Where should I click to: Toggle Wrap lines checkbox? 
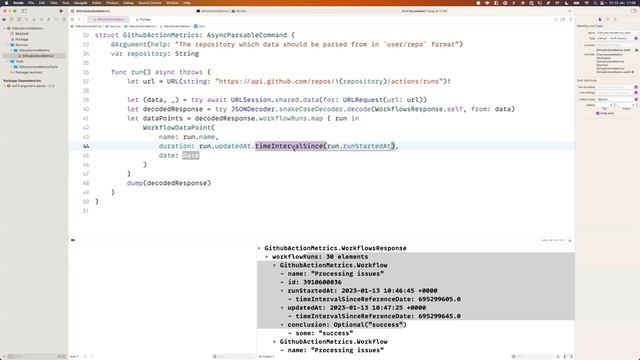click(x=598, y=113)
